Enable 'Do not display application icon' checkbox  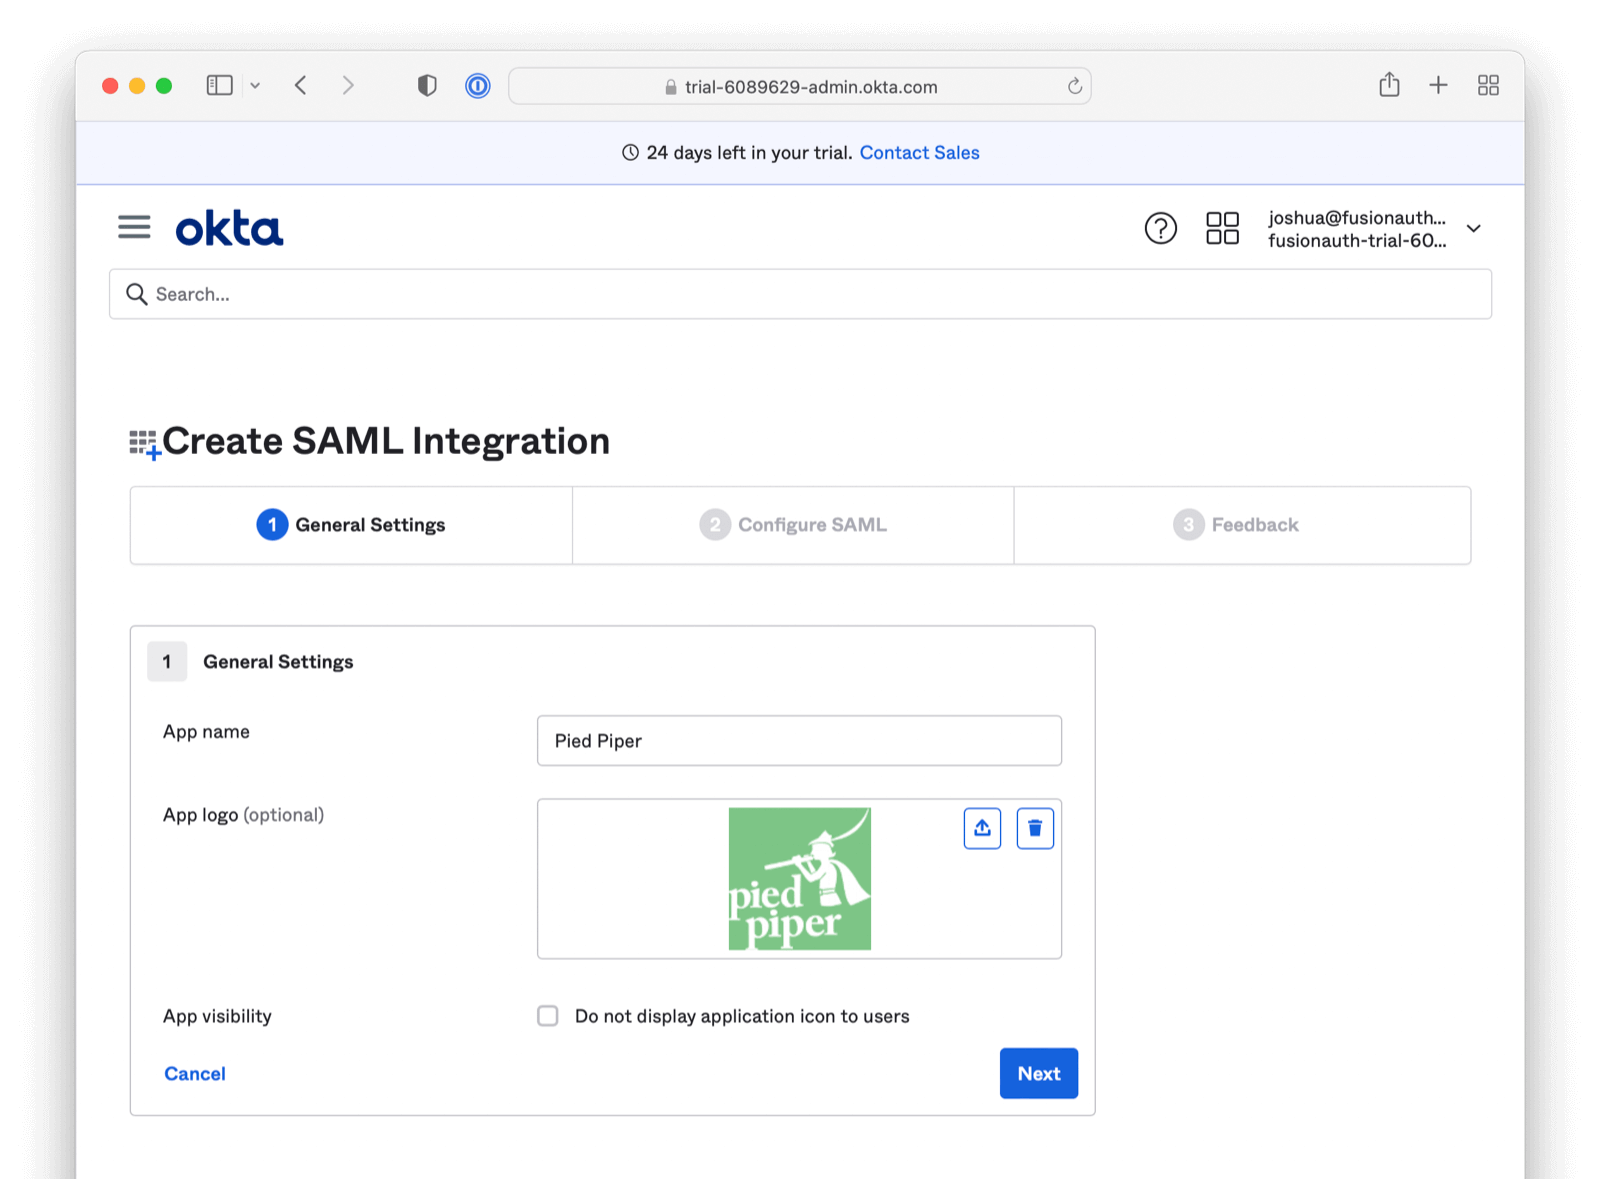pyautogui.click(x=548, y=1016)
